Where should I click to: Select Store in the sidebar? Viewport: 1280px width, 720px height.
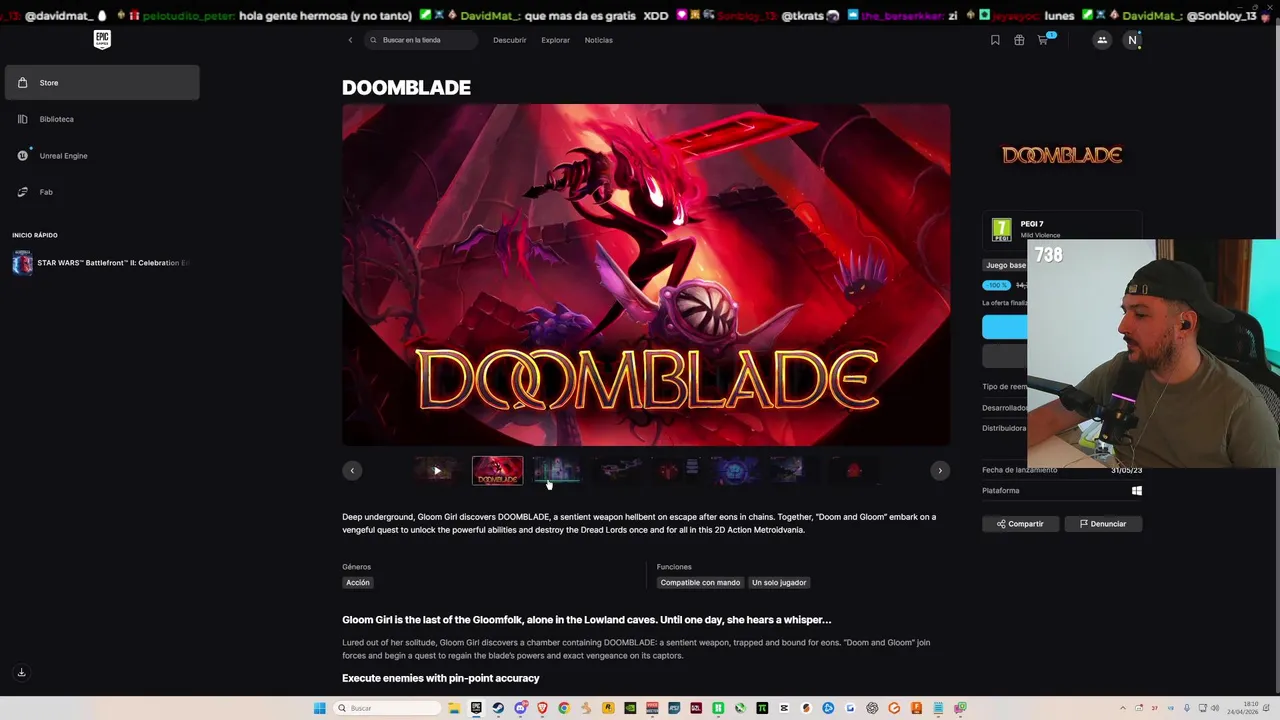tap(102, 83)
